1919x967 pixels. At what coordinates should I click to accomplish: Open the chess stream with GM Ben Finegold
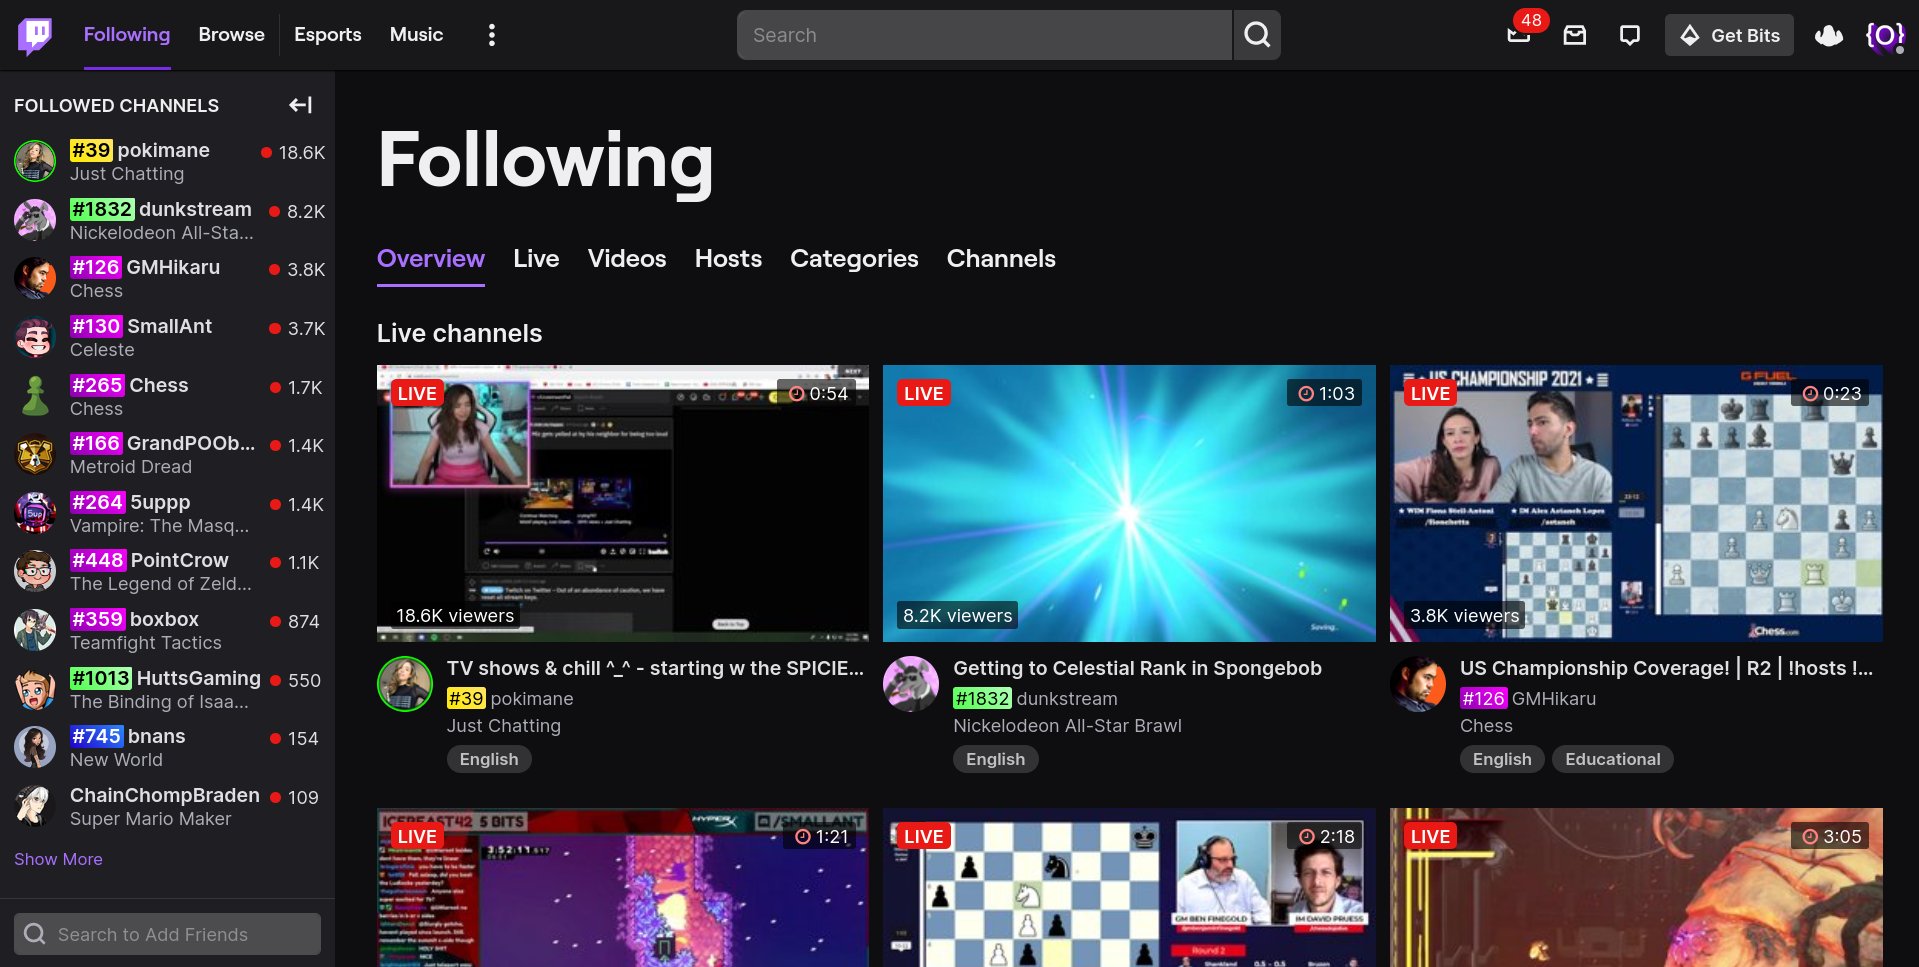[1129, 888]
